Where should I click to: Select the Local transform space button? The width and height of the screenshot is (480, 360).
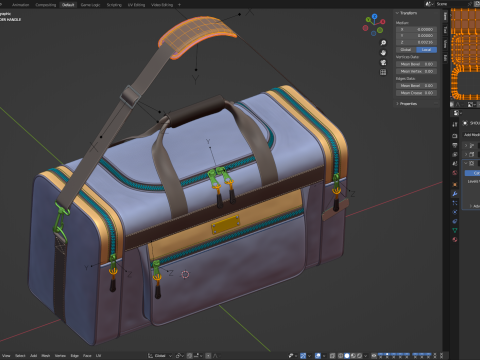pyautogui.click(x=427, y=50)
